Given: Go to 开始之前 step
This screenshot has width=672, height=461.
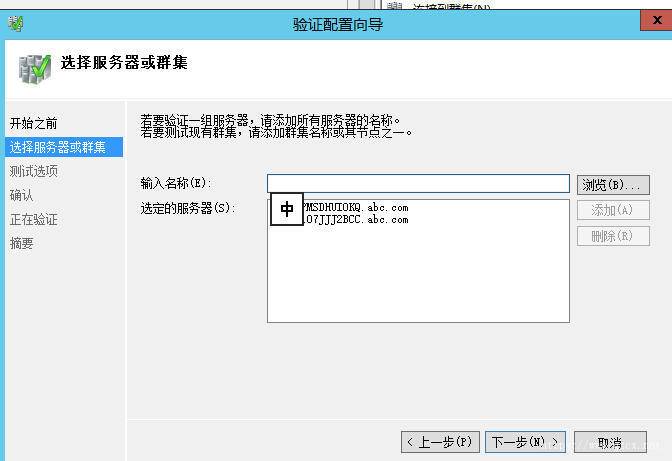Looking at the screenshot, I should point(33,123).
